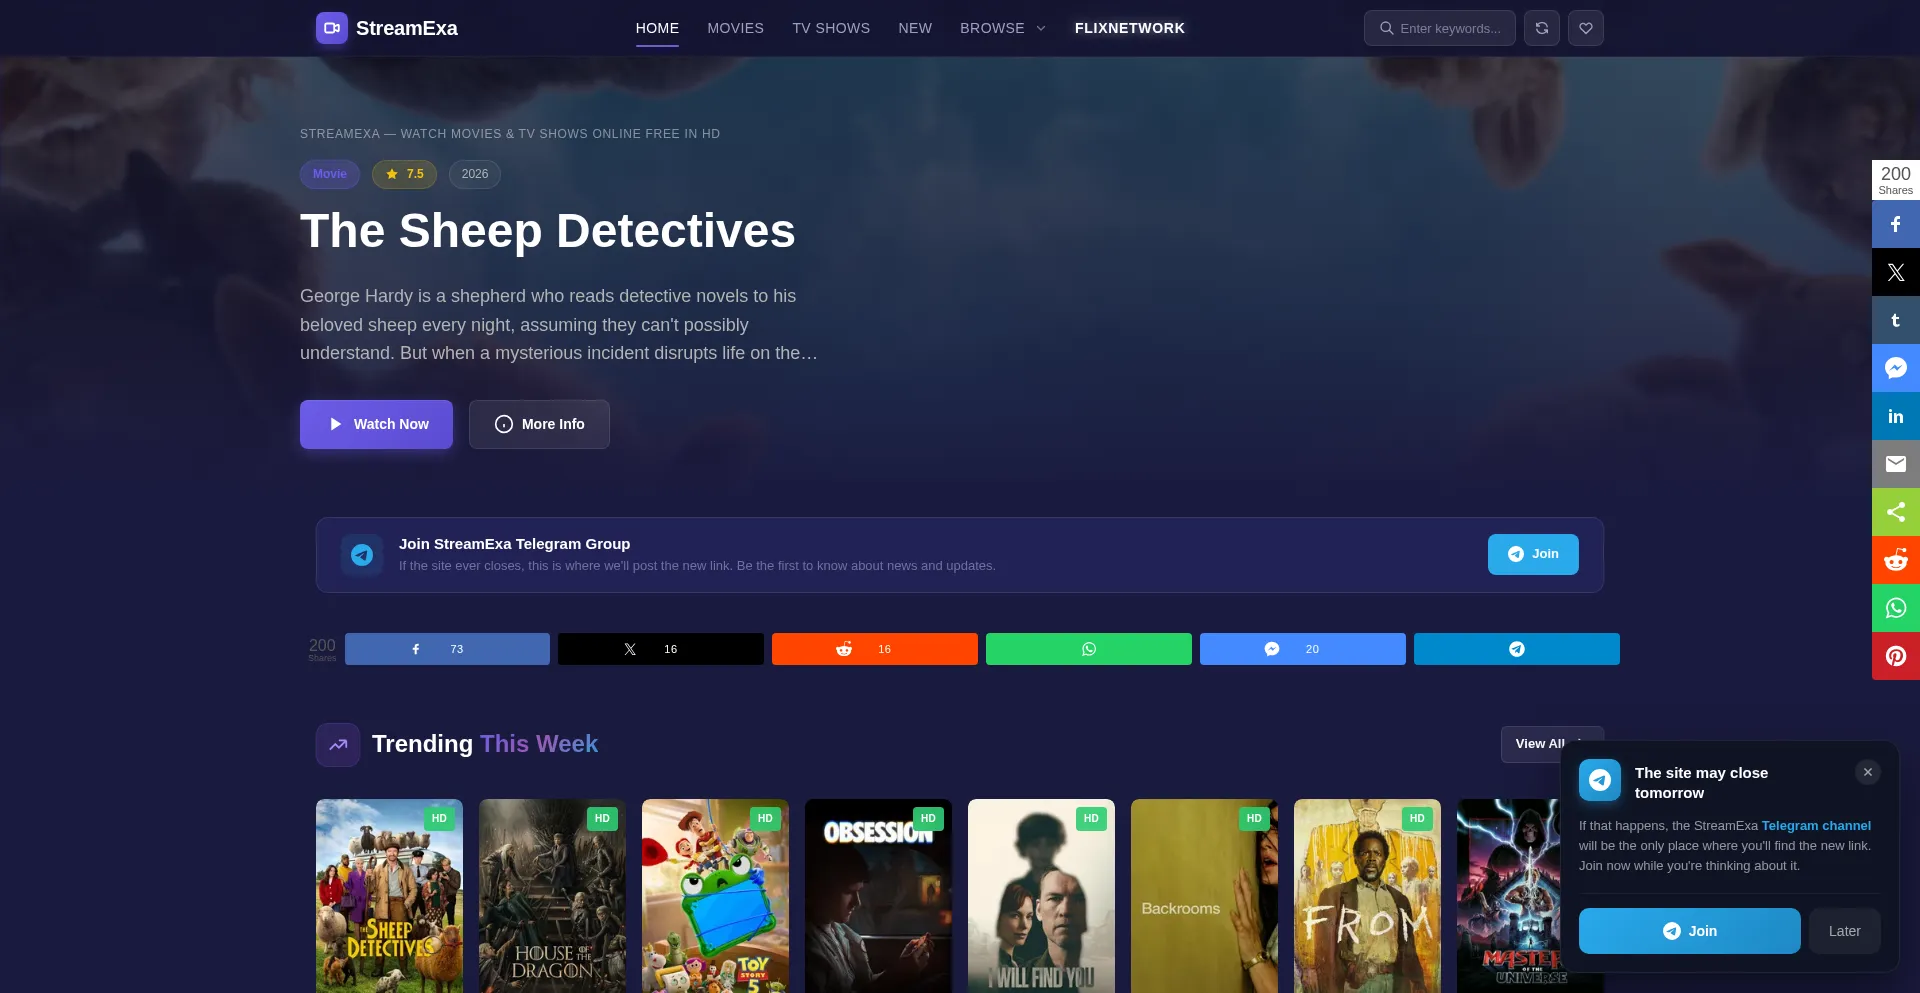Click Telegram icon in popup header
The width and height of the screenshot is (1920, 993).
coord(1600,780)
